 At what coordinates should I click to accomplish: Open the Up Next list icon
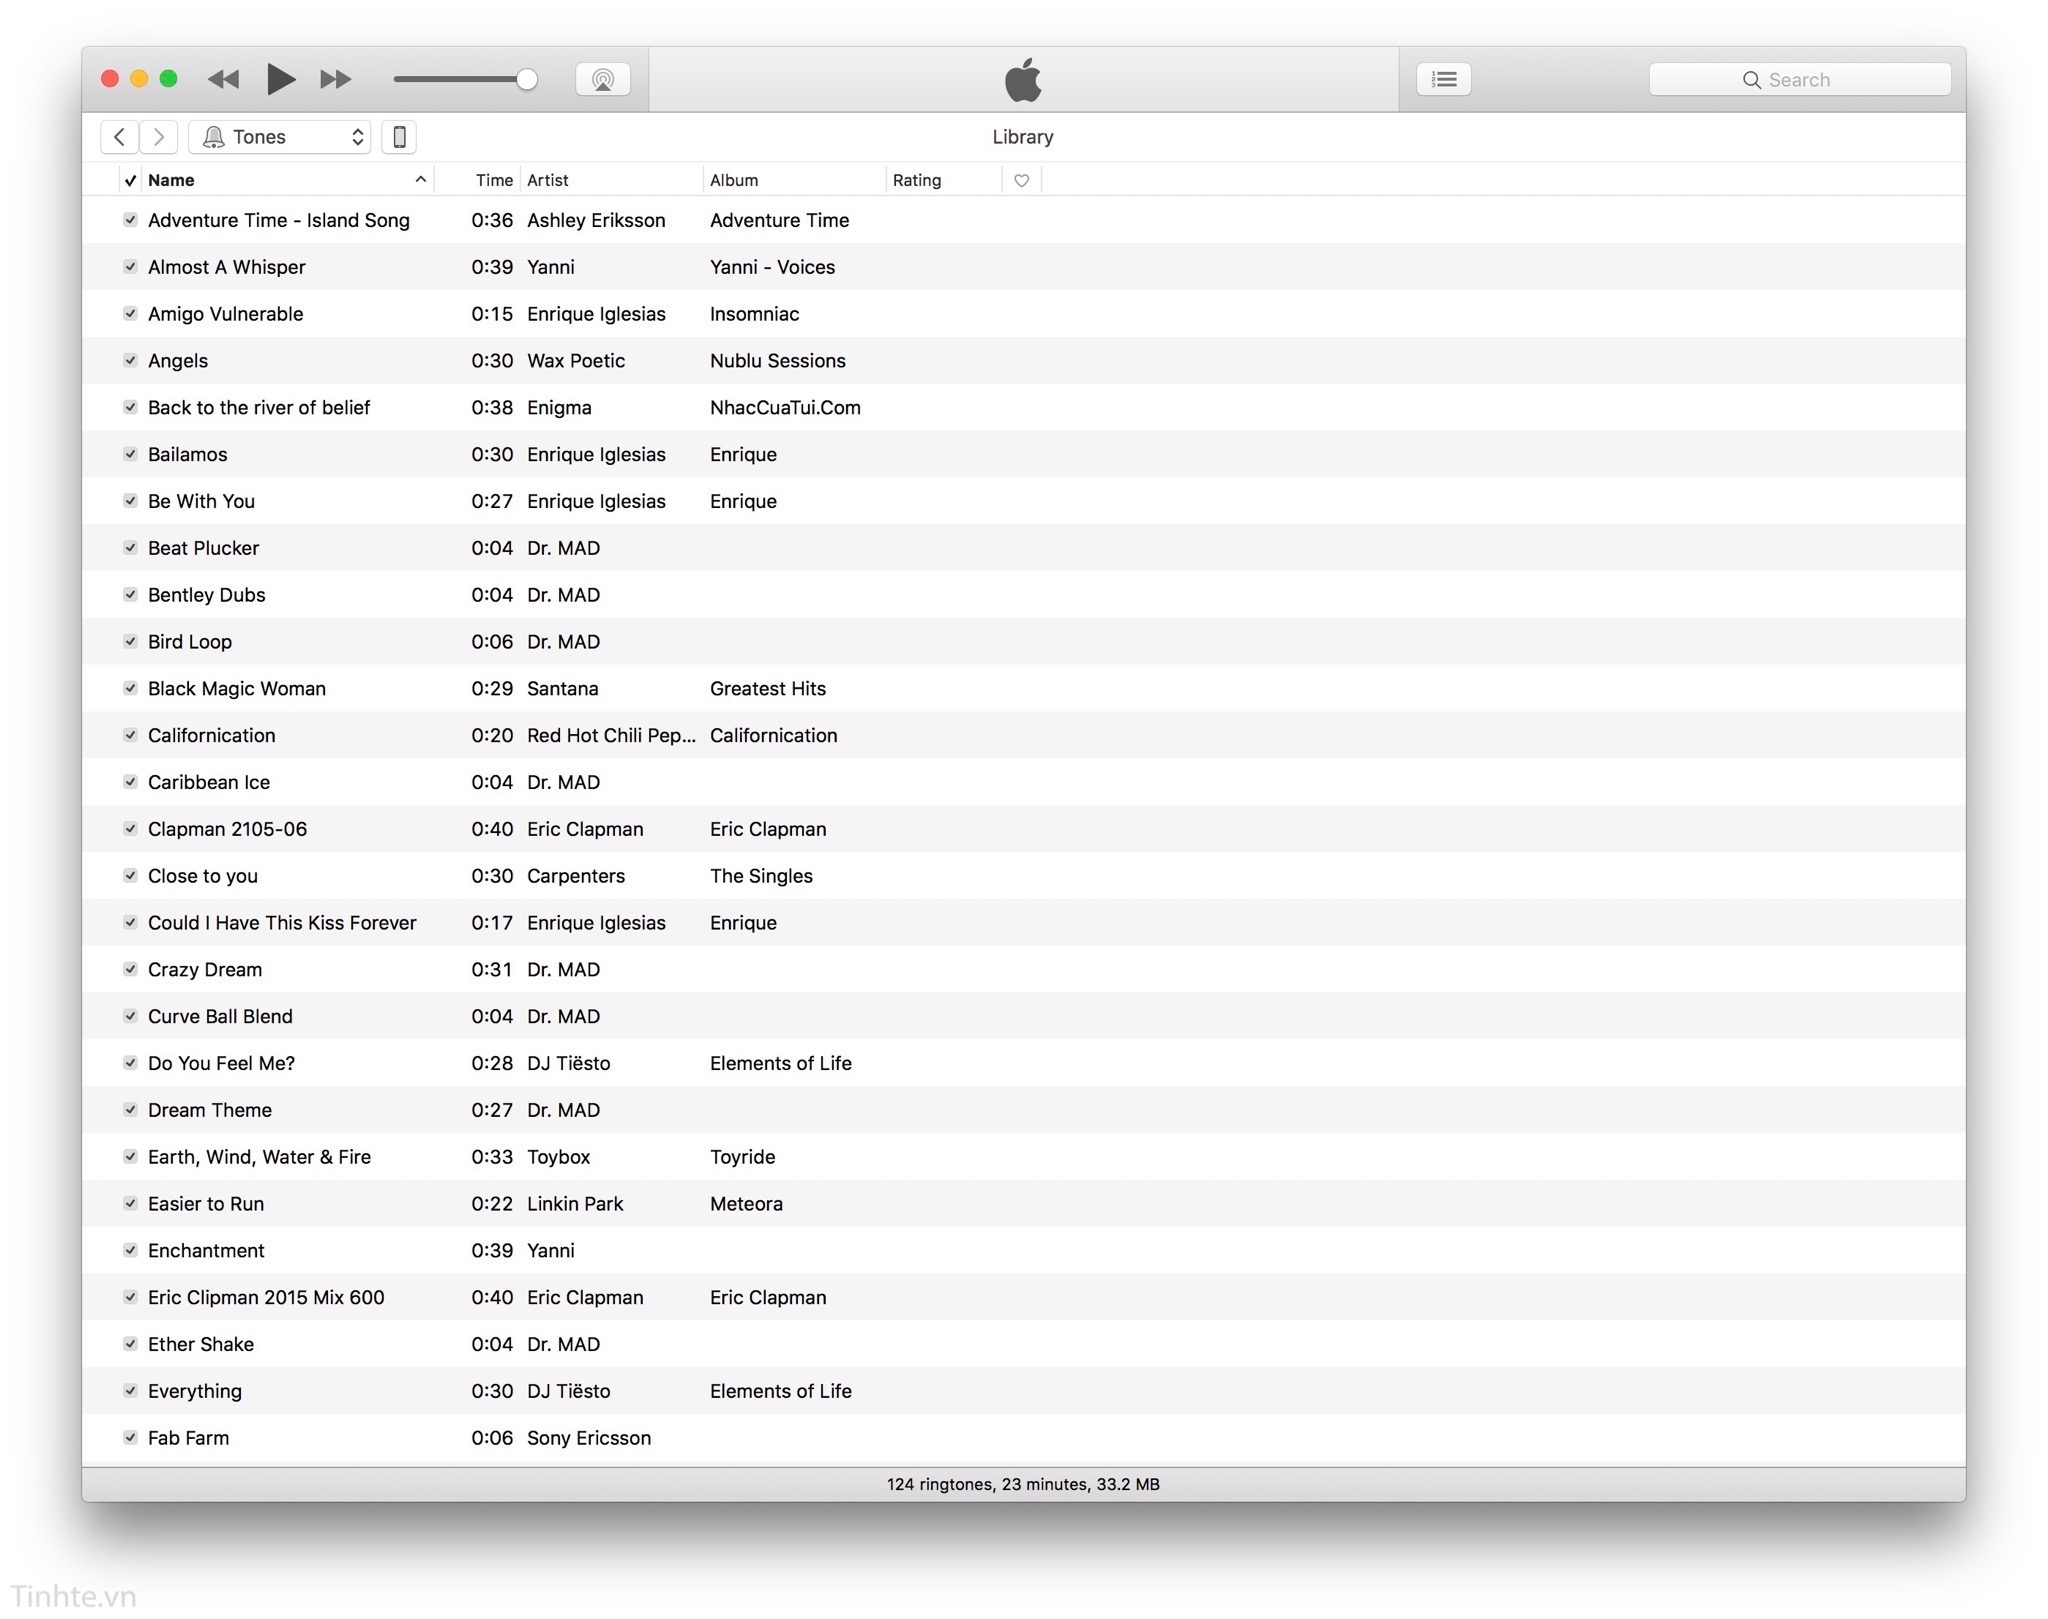[x=1443, y=79]
